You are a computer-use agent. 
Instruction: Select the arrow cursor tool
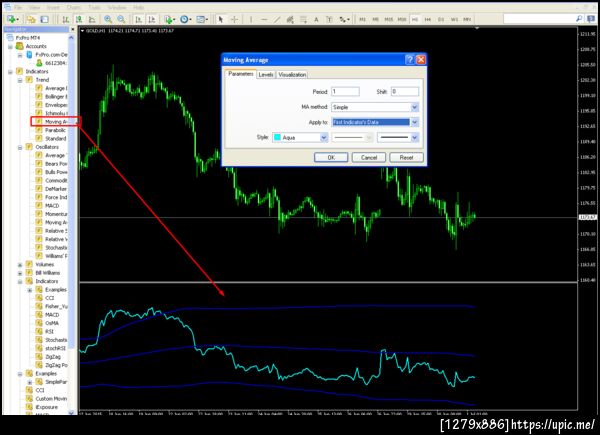pyautogui.click(x=220, y=19)
